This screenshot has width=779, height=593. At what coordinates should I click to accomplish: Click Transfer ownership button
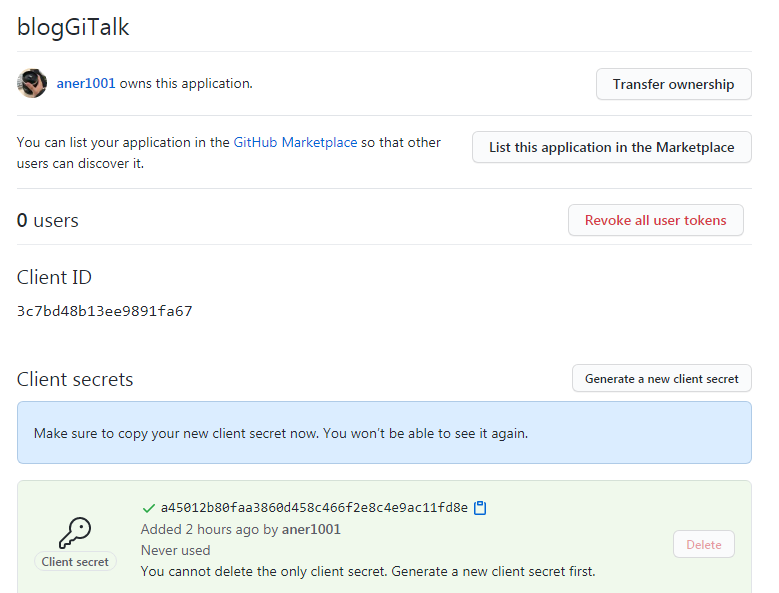coord(674,84)
